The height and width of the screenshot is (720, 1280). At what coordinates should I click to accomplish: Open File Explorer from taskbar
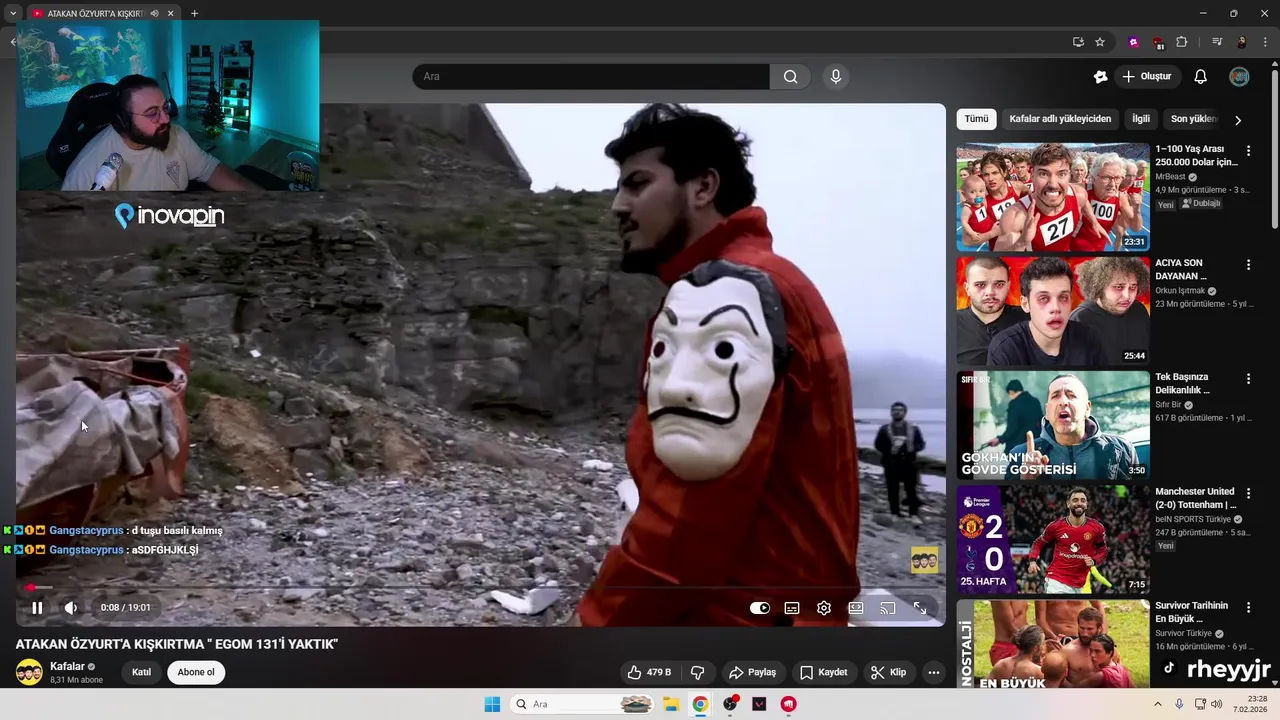click(x=671, y=704)
